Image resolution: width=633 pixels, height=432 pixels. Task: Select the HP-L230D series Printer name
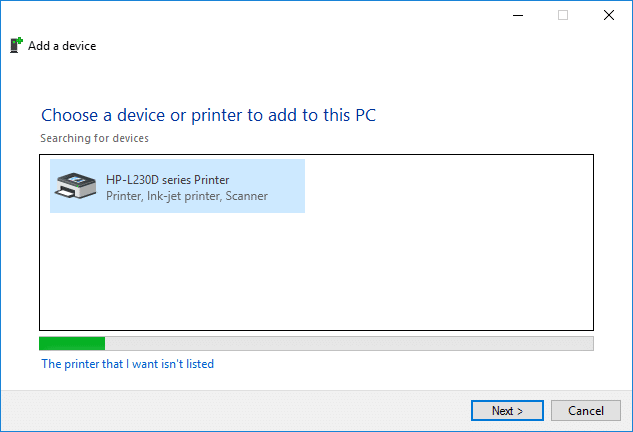click(167, 179)
